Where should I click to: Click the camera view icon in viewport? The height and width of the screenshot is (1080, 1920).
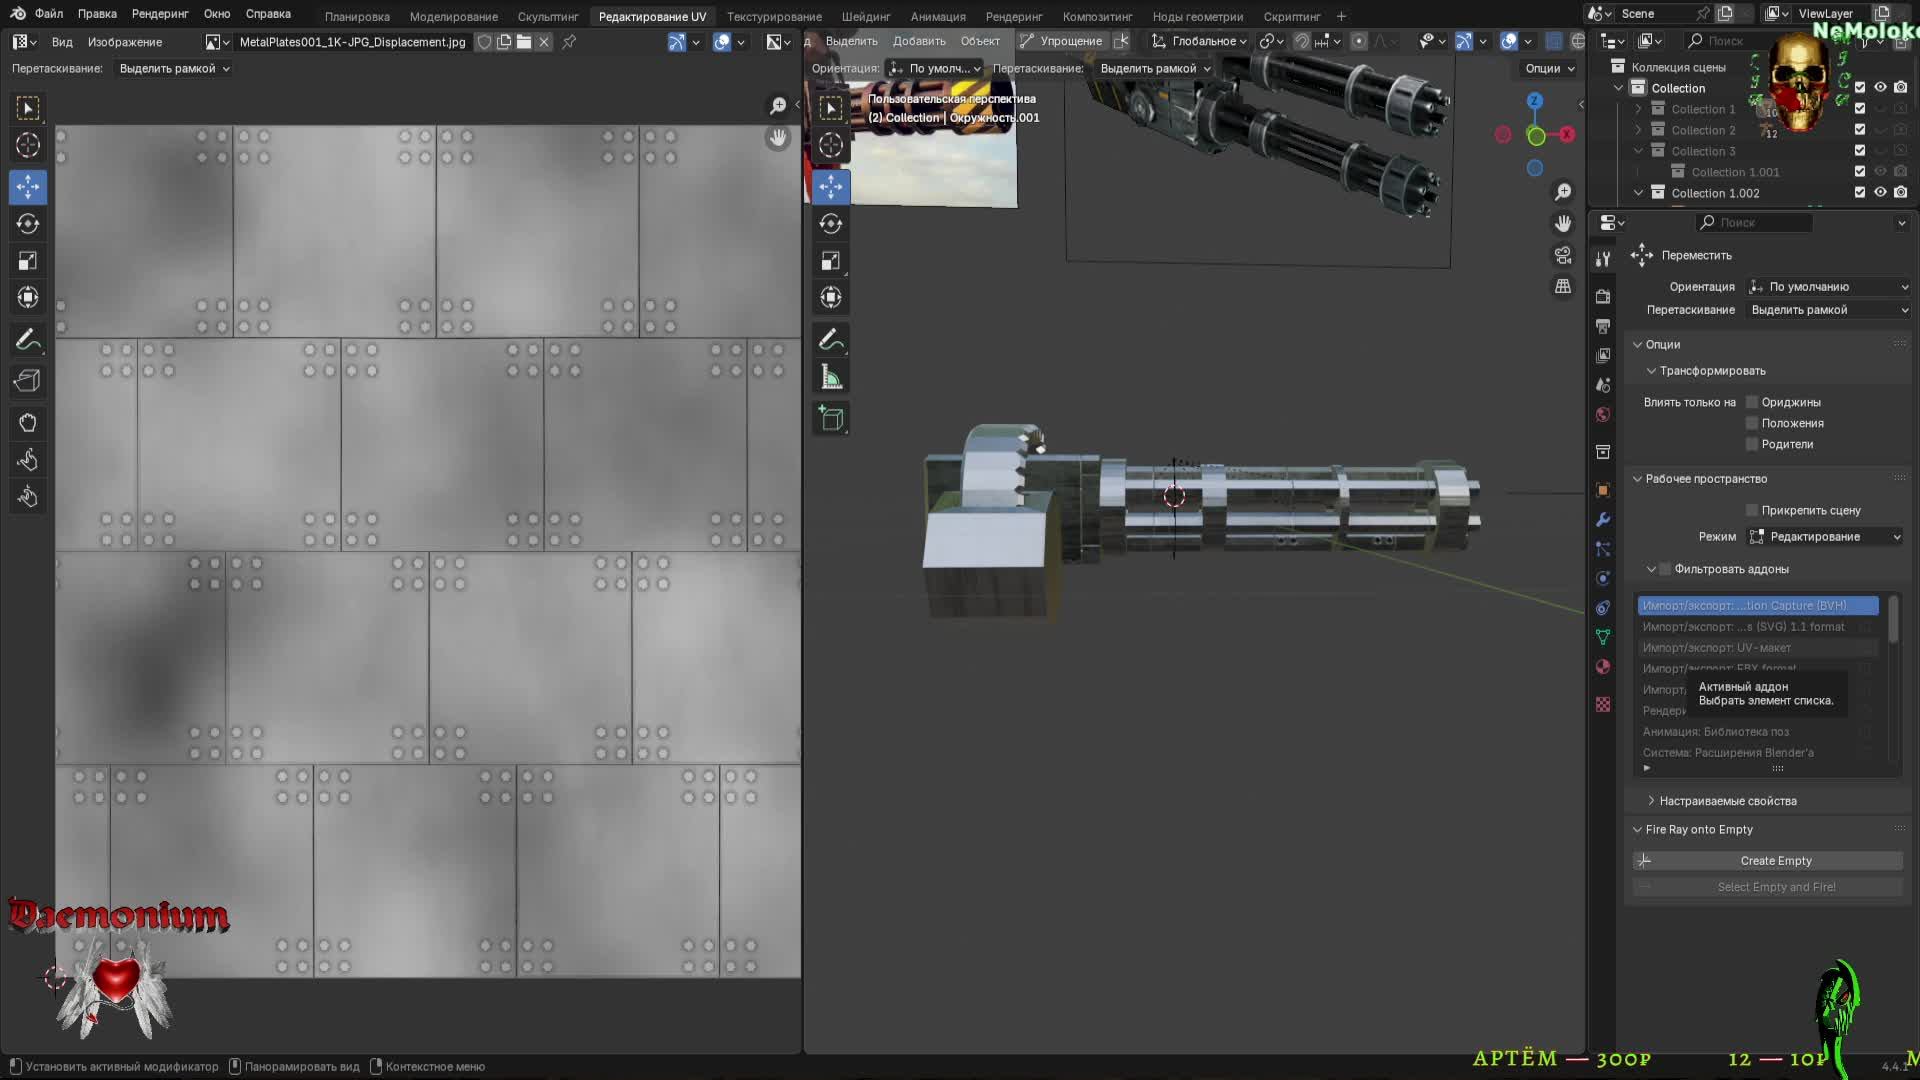pos(1563,256)
